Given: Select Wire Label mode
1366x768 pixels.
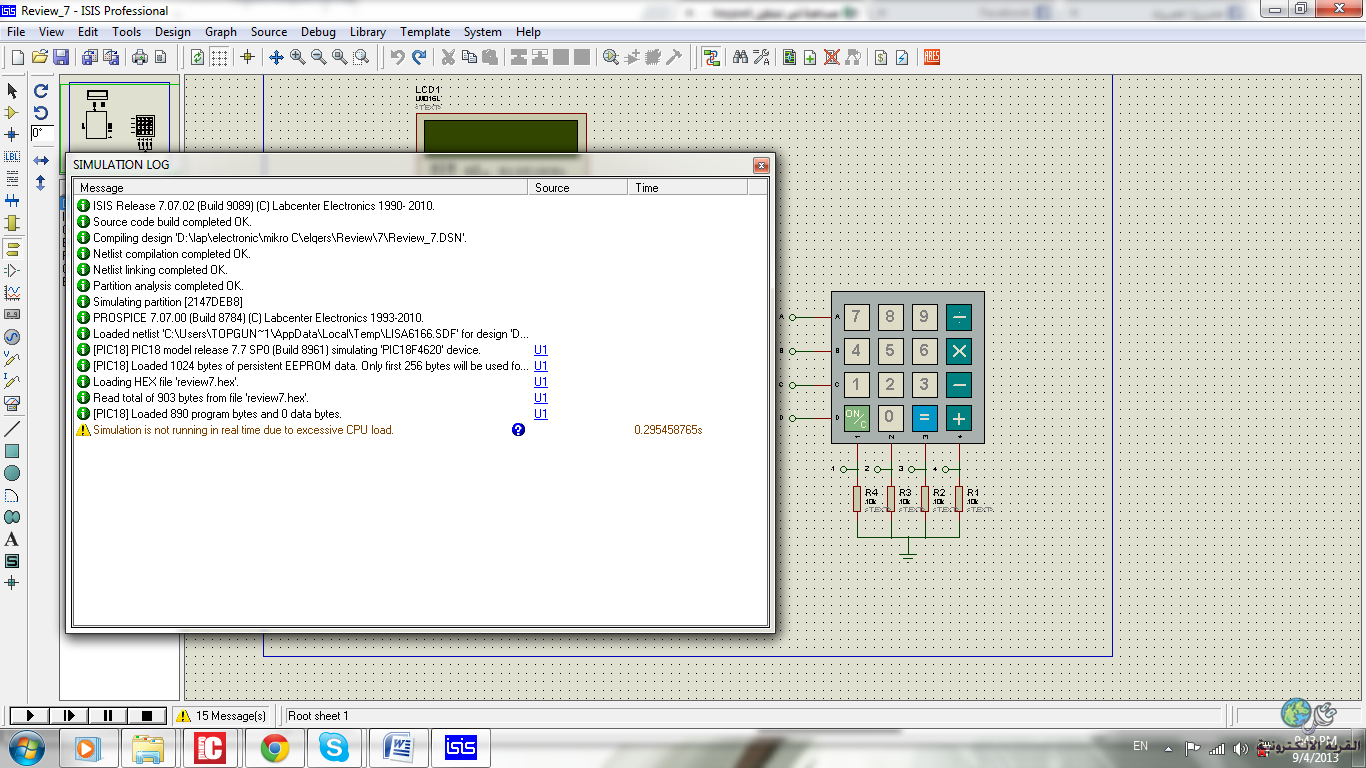Looking at the screenshot, I should pos(12,156).
